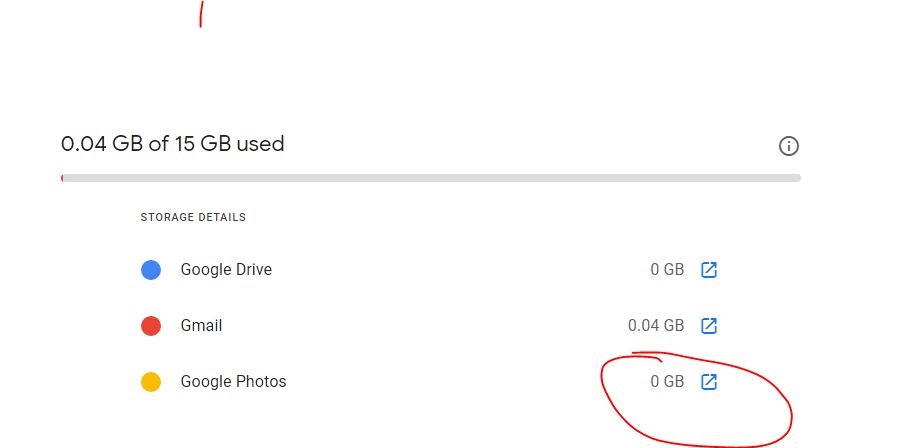
Task: Open Google Photos storage via external-link icon
Action: point(708,382)
